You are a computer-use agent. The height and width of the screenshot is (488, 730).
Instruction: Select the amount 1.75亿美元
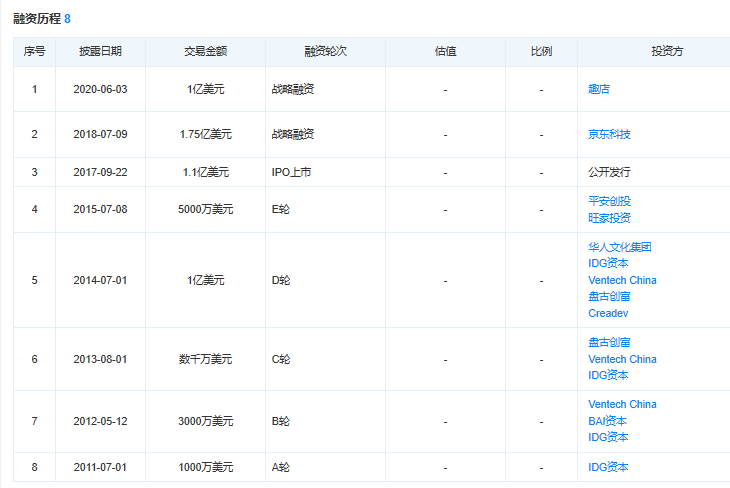pos(205,134)
